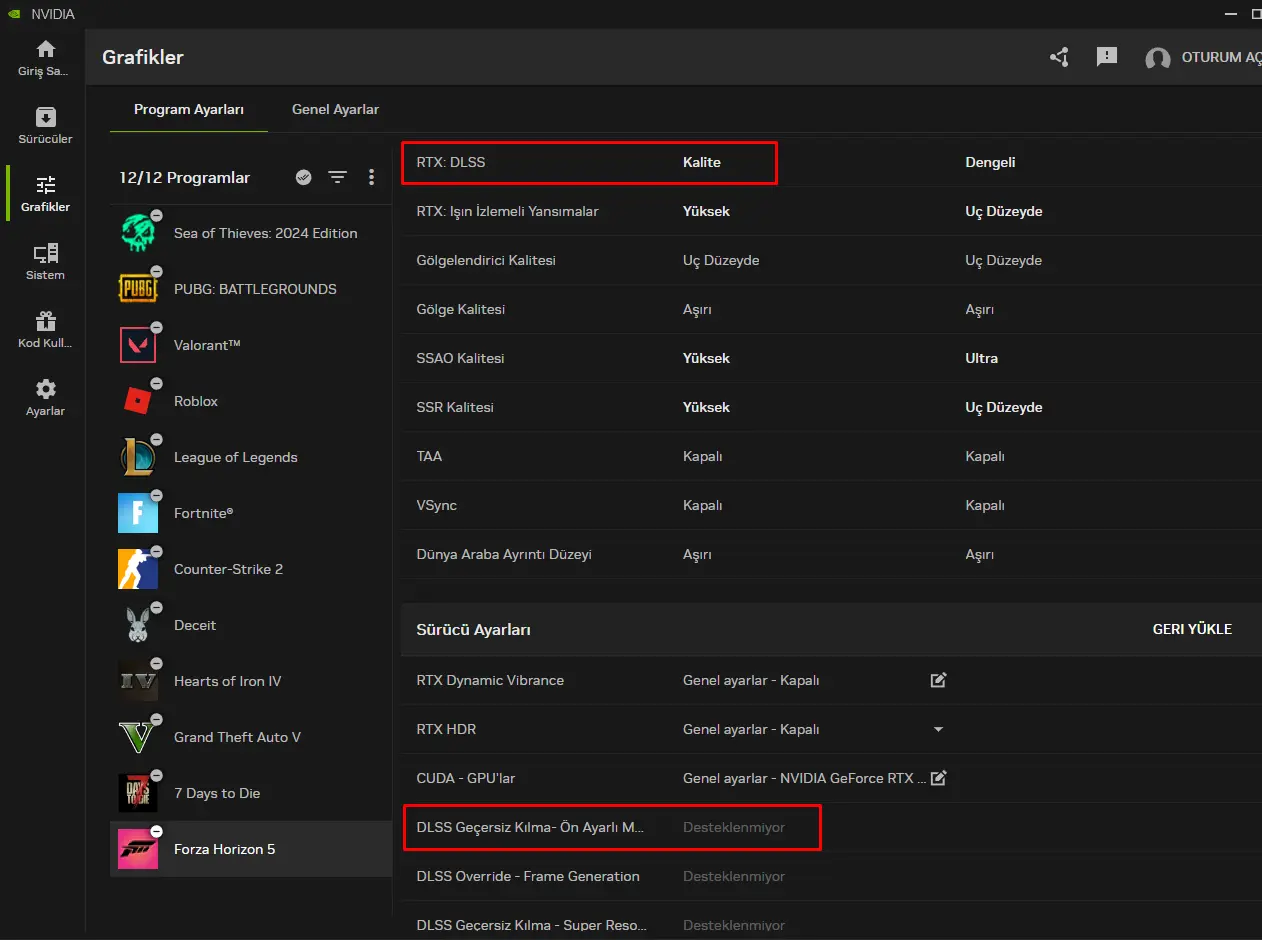Select League of Legends in program list
Screen dimensions: 1262x940
(251, 457)
